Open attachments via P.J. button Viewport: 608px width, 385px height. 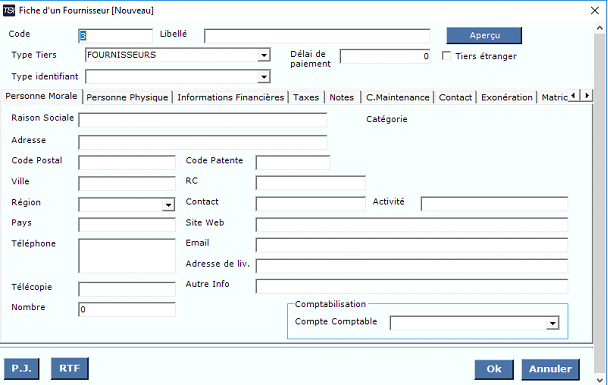point(22,368)
